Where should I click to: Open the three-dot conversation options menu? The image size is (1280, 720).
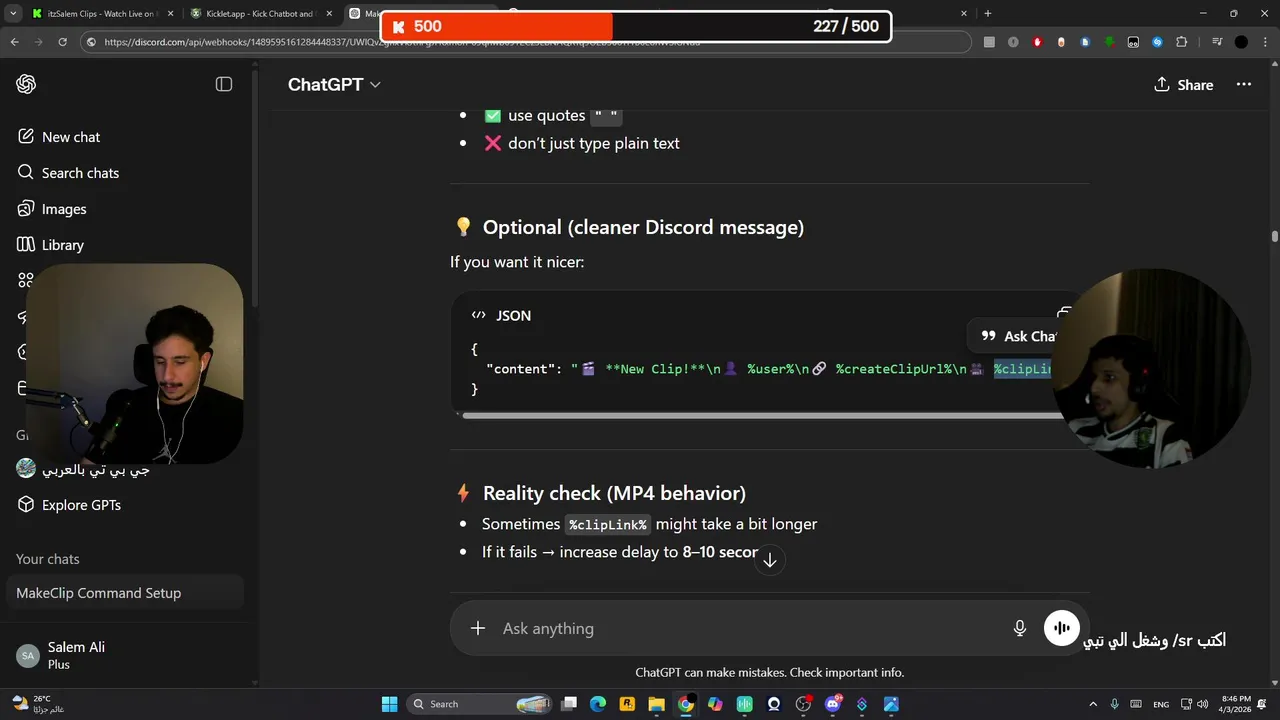[1244, 85]
